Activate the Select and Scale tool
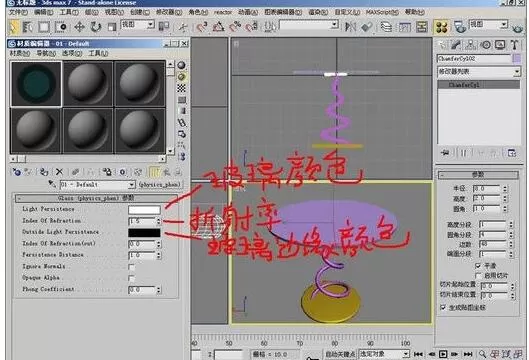This screenshot has width=529, height=360. [112, 27]
